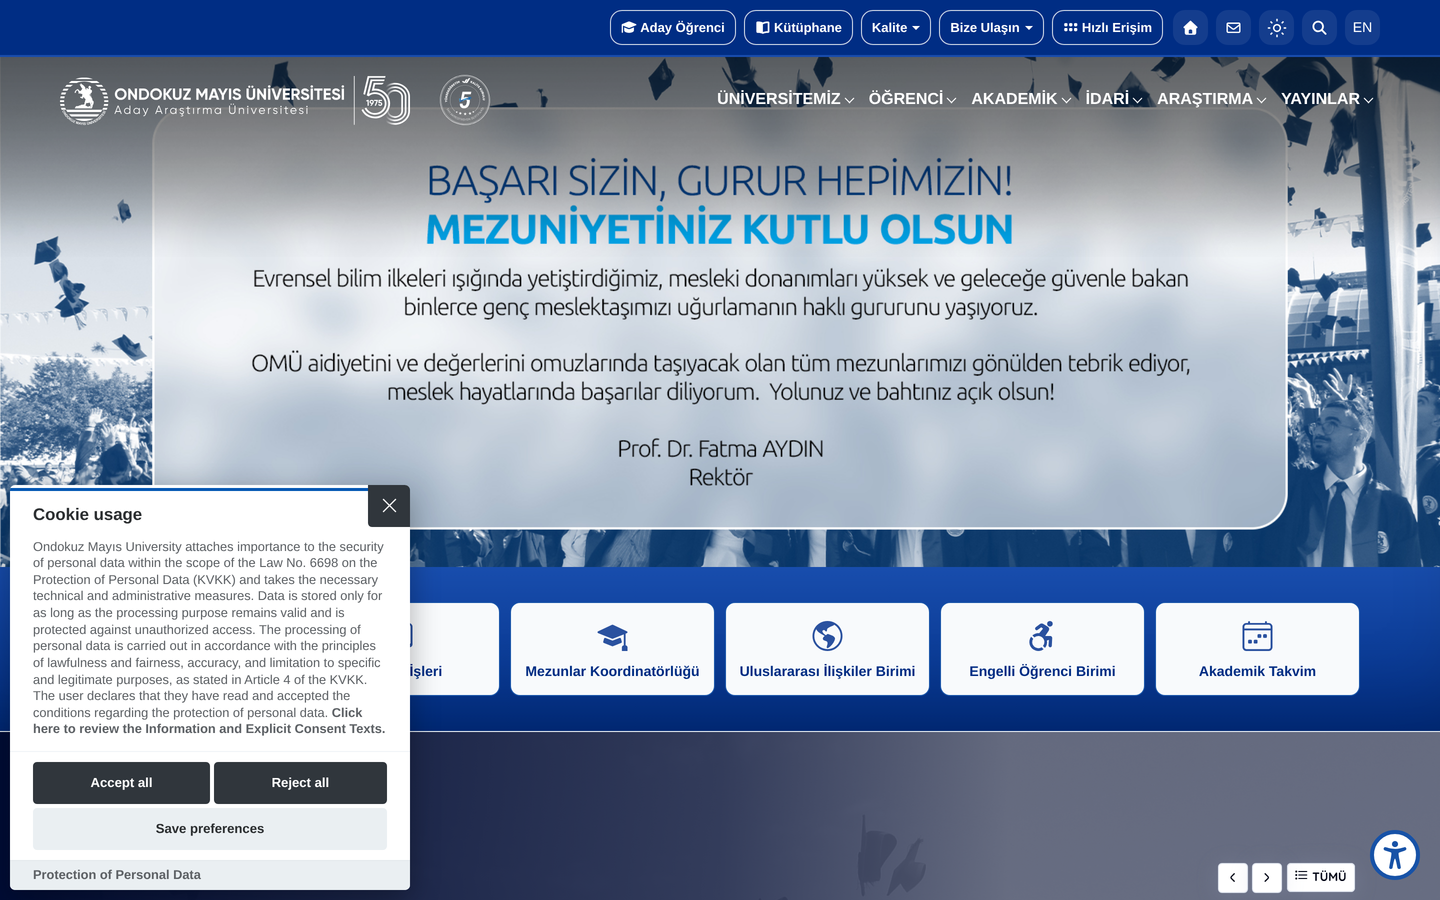Open Protection of Personal Data link

coord(117,875)
